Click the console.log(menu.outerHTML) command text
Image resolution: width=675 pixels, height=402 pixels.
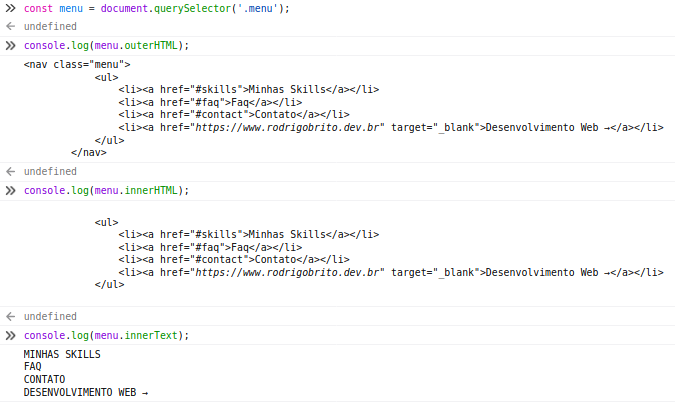[106, 46]
